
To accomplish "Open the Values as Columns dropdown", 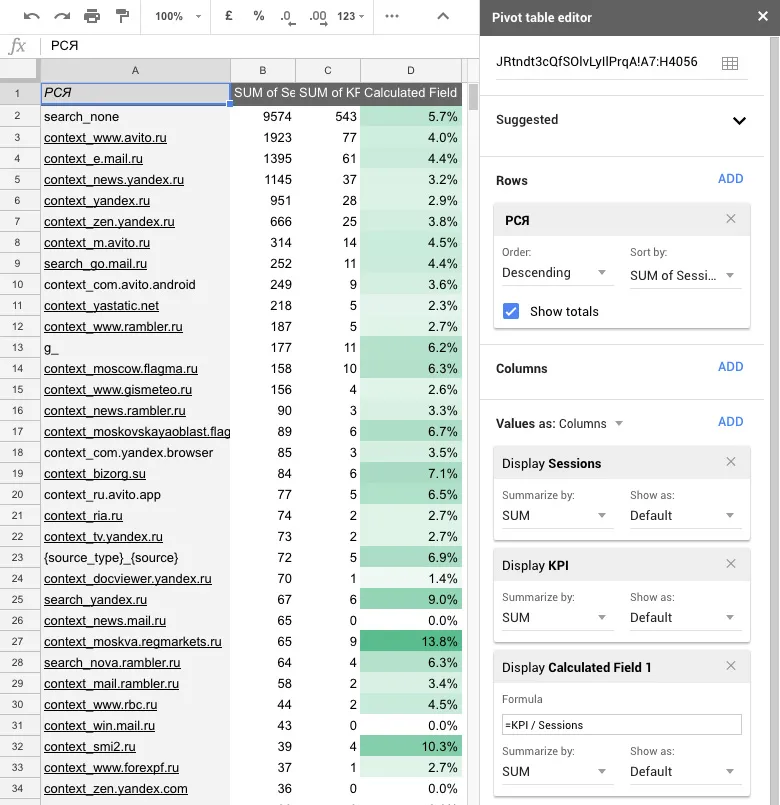I will [591, 424].
